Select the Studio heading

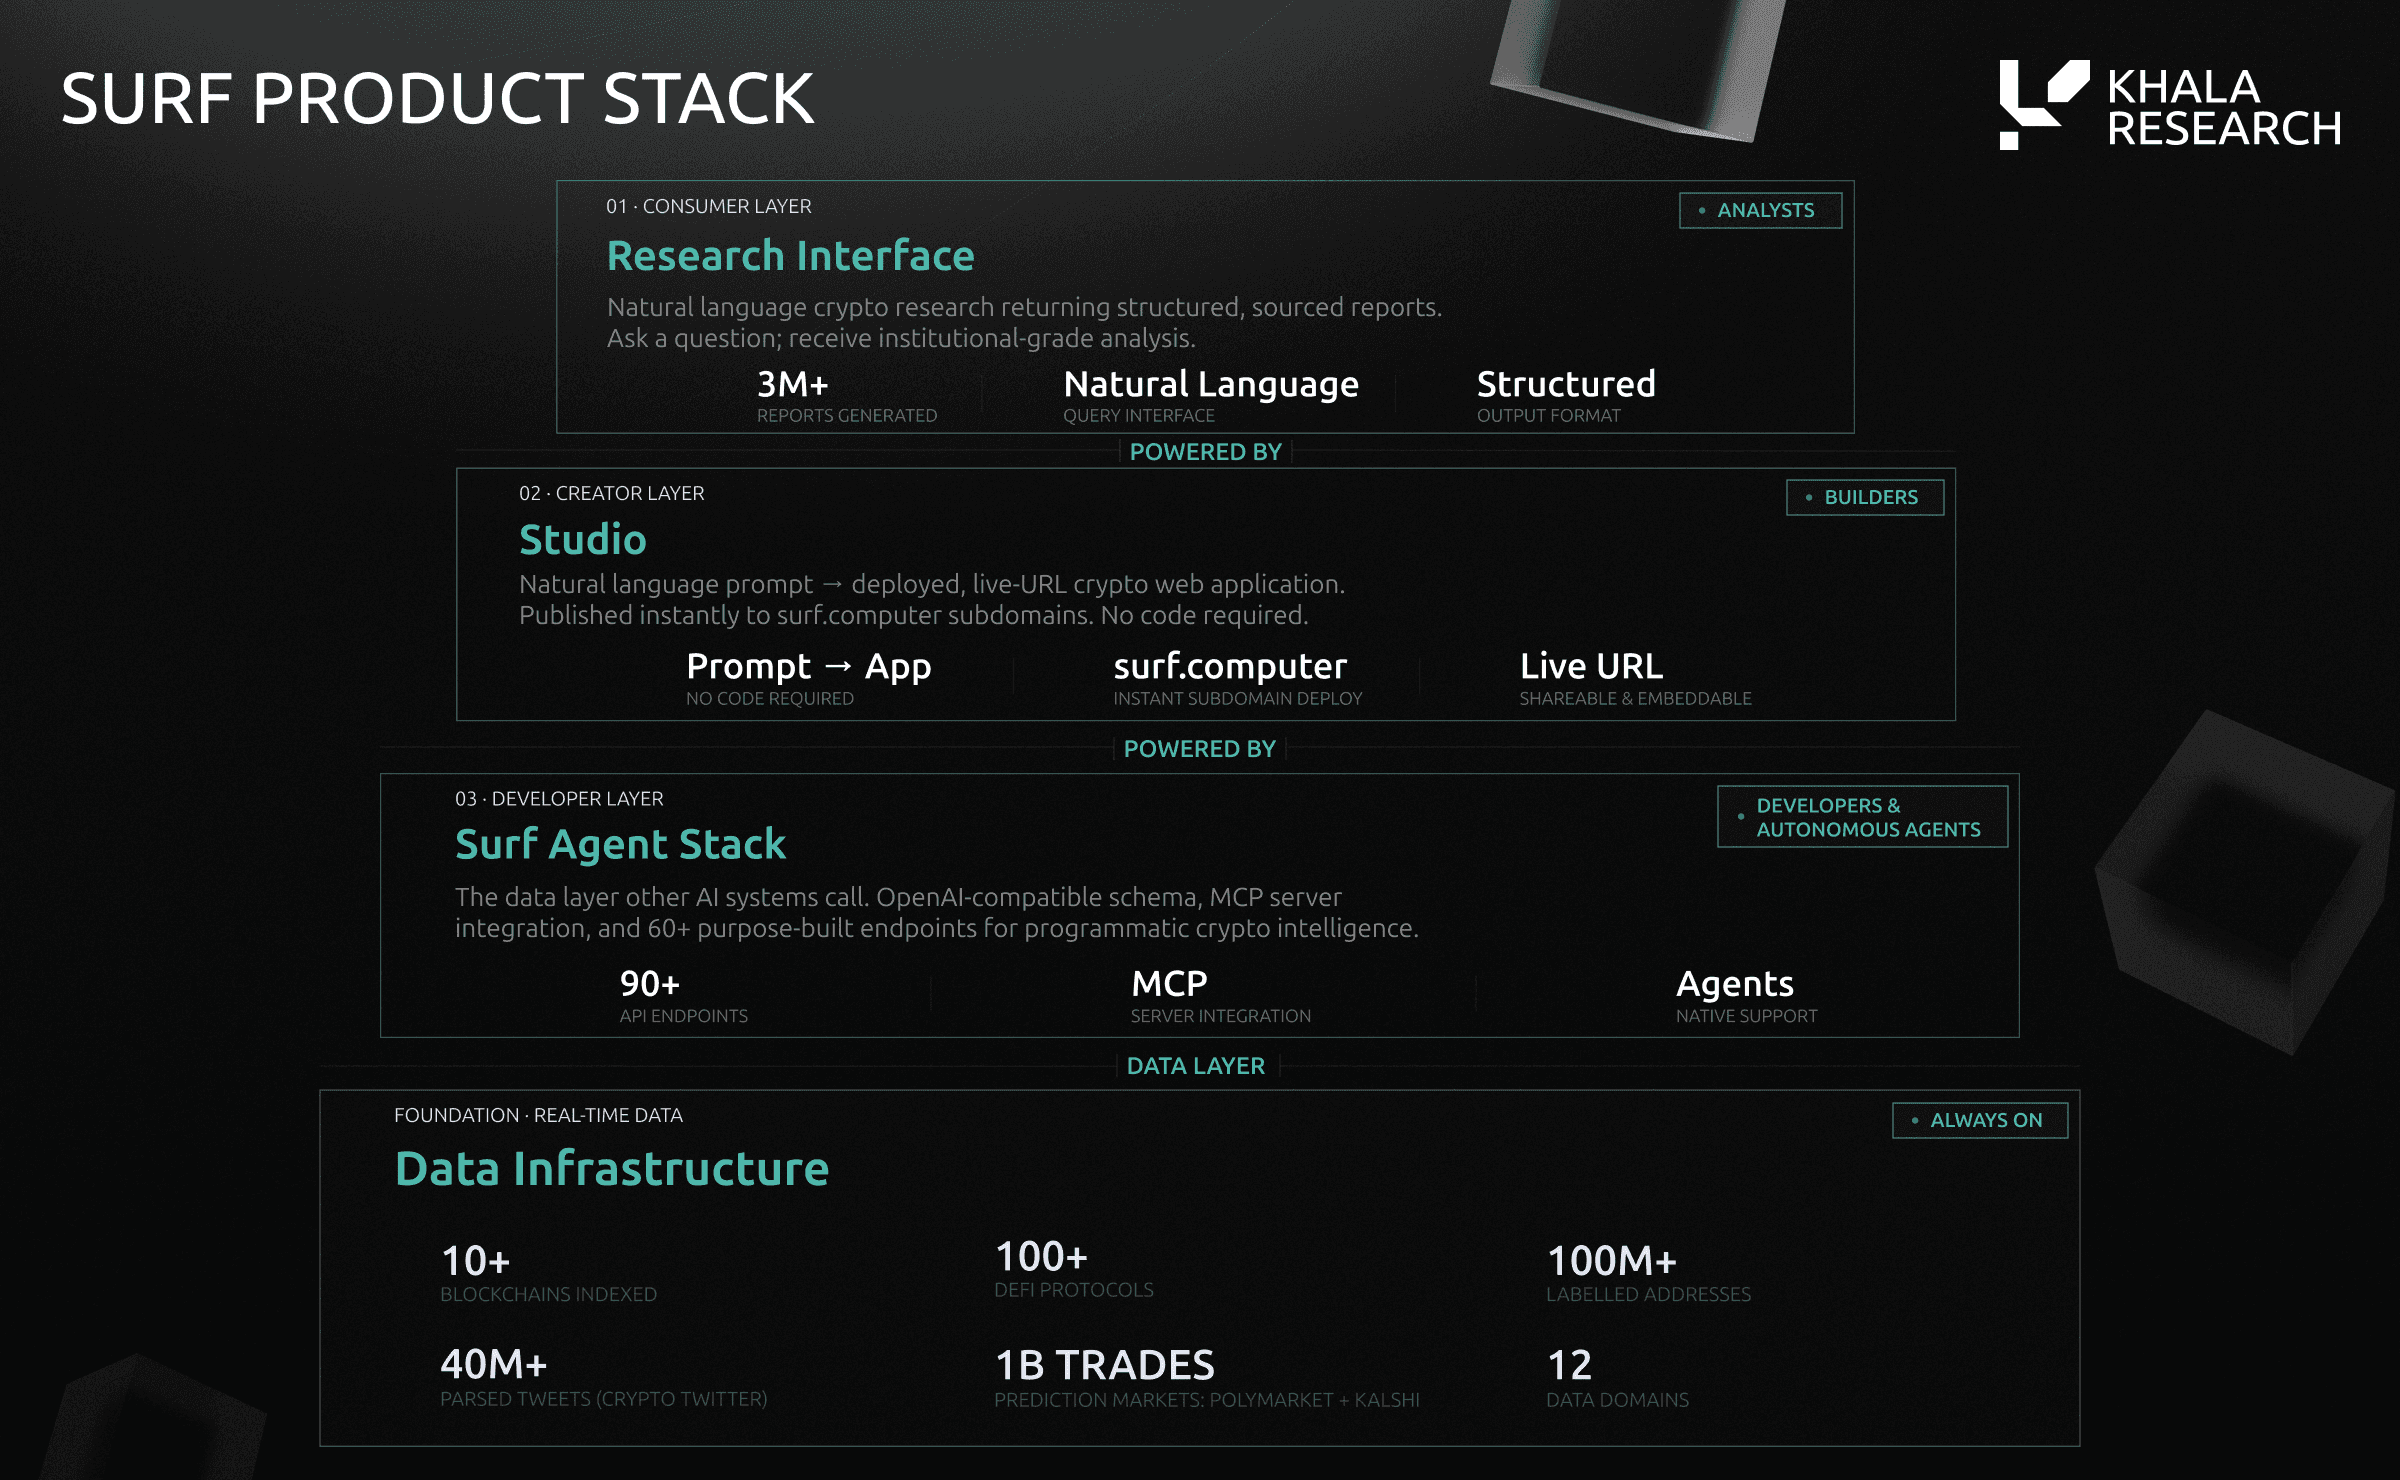[x=582, y=540]
